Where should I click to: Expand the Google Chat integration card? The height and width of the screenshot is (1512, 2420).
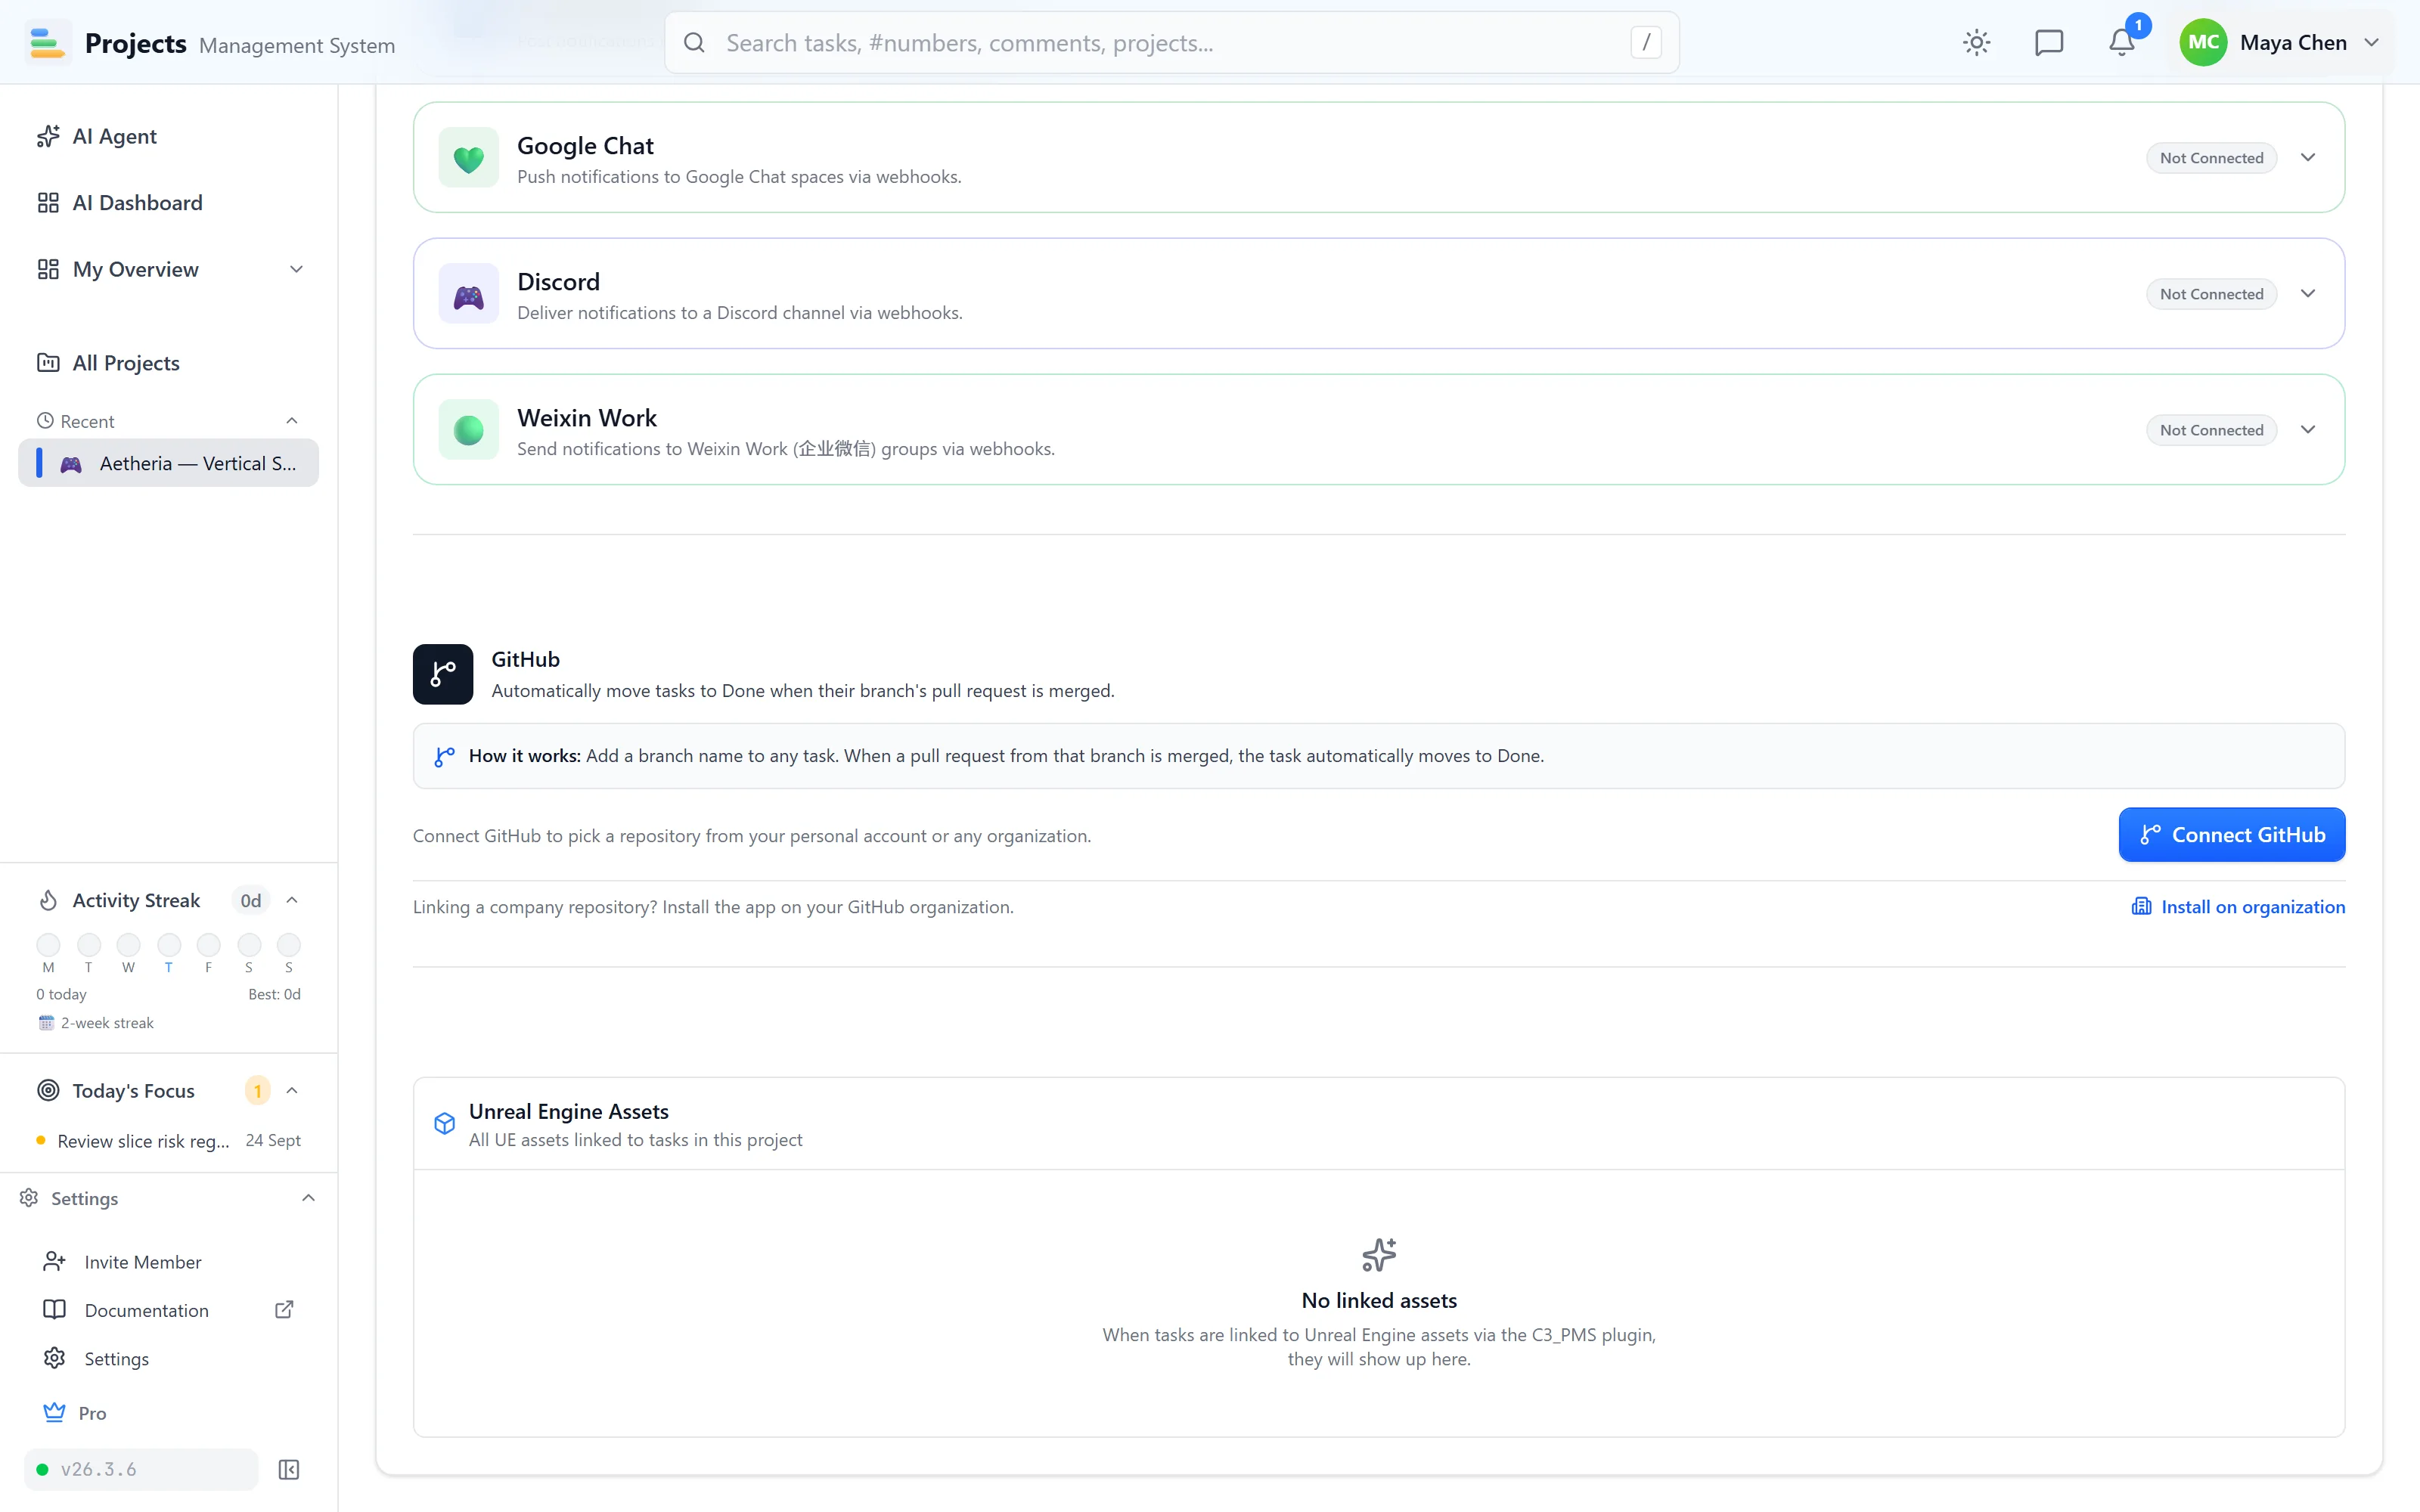[2308, 158]
